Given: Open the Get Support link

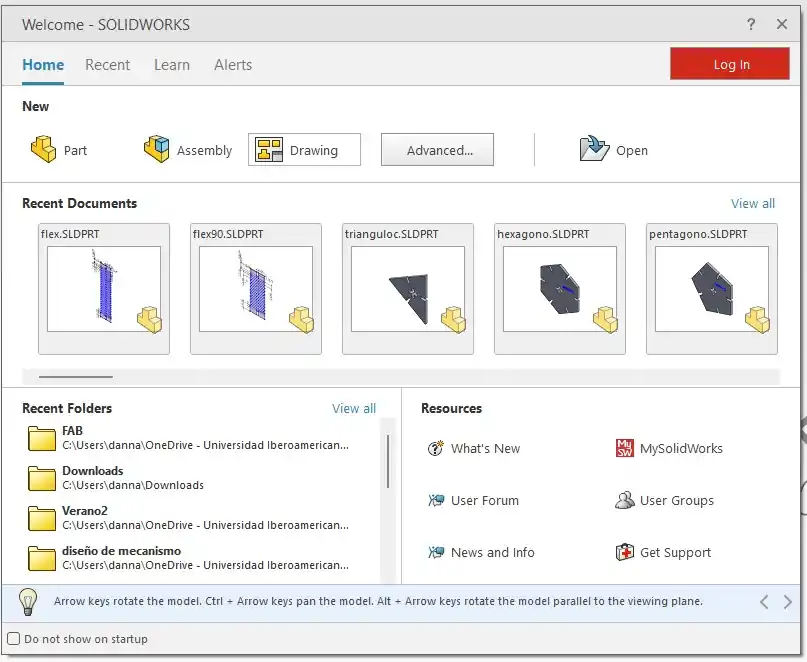Looking at the screenshot, I should (675, 552).
